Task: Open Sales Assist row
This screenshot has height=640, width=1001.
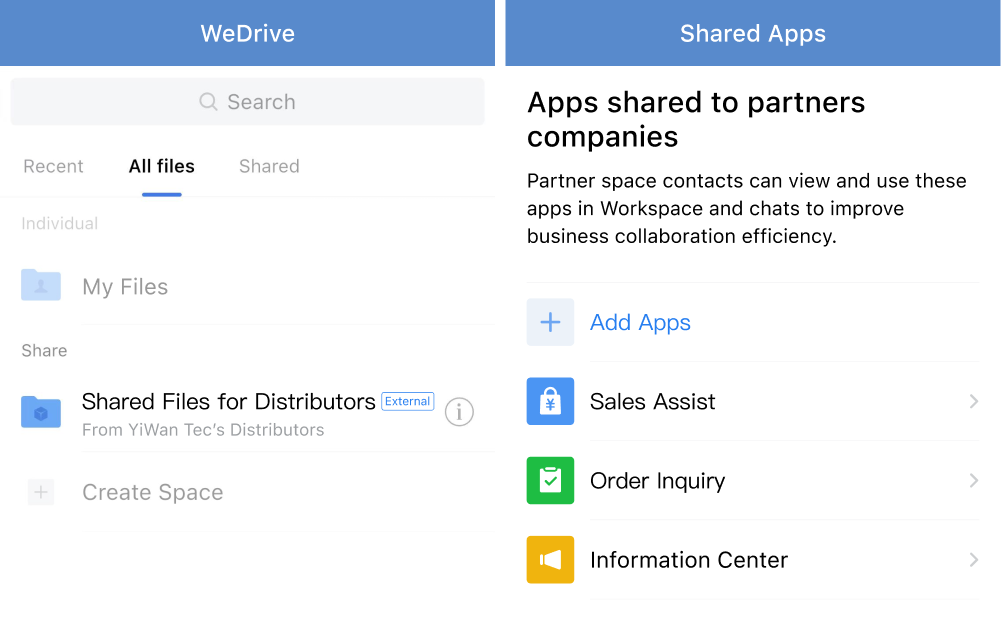Action: click(x=753, y=401)
